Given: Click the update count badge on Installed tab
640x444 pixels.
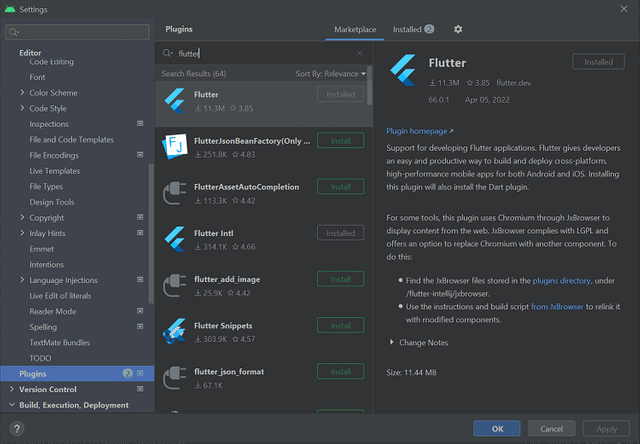Looking at the screenshot, I should tap(429, 29).
